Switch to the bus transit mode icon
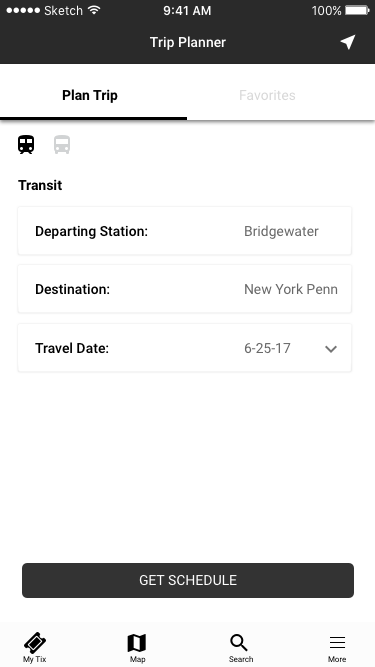This screenshot has height=667, width=375. coord(62,145)
